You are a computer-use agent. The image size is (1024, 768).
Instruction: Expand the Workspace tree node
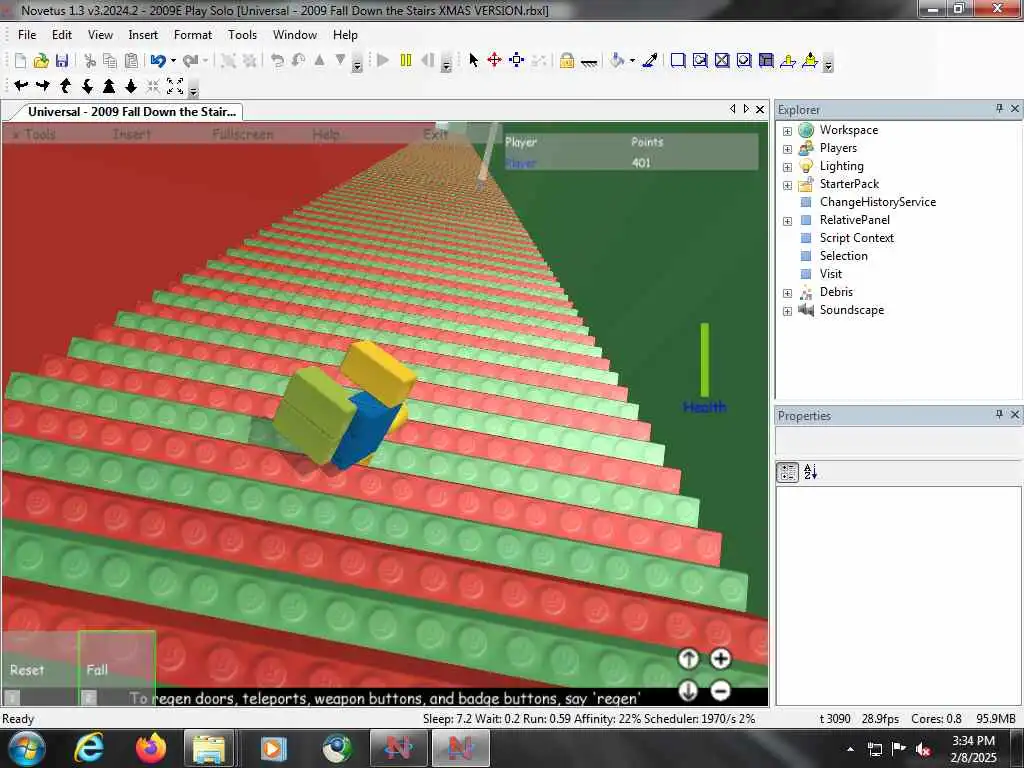[788, 131]
